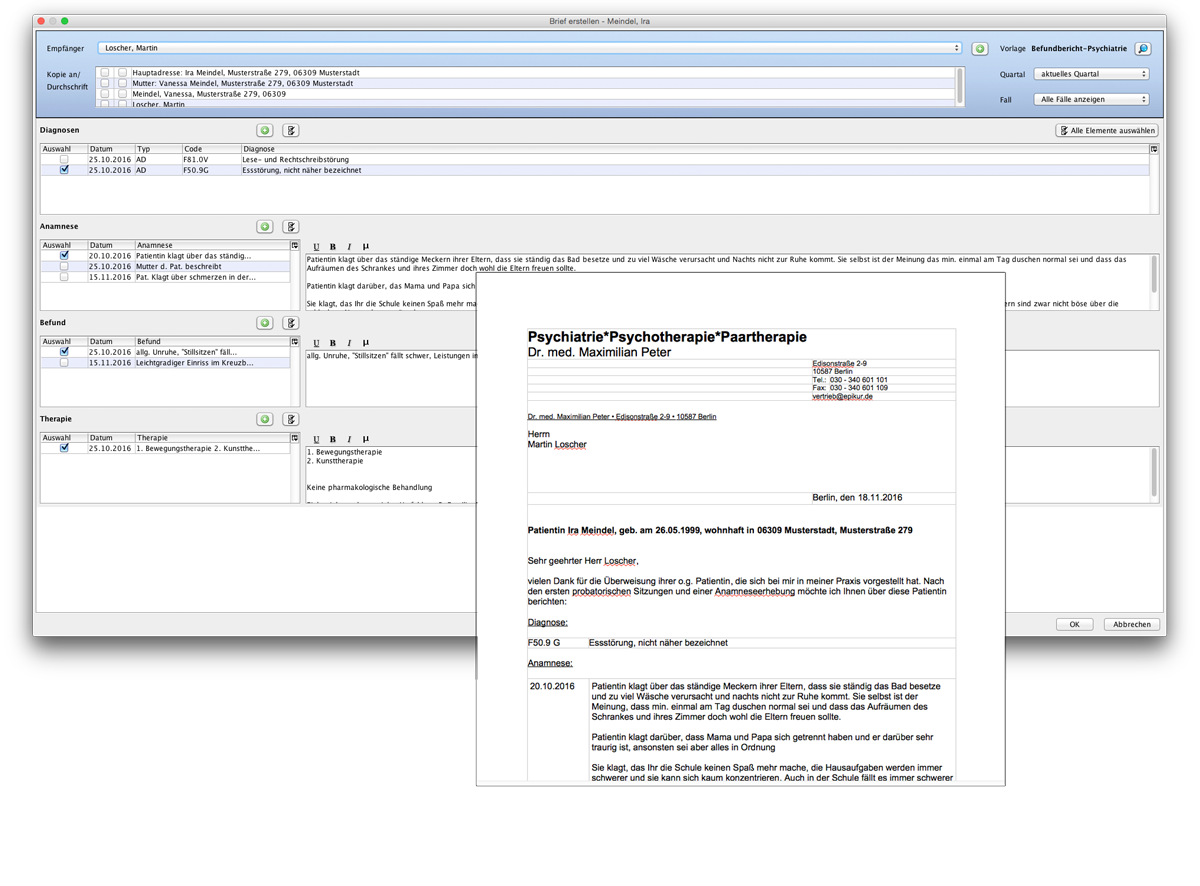The image size is (1200, 886).
Task: Add a new entry in Diagnosen section
Action: 265,130
